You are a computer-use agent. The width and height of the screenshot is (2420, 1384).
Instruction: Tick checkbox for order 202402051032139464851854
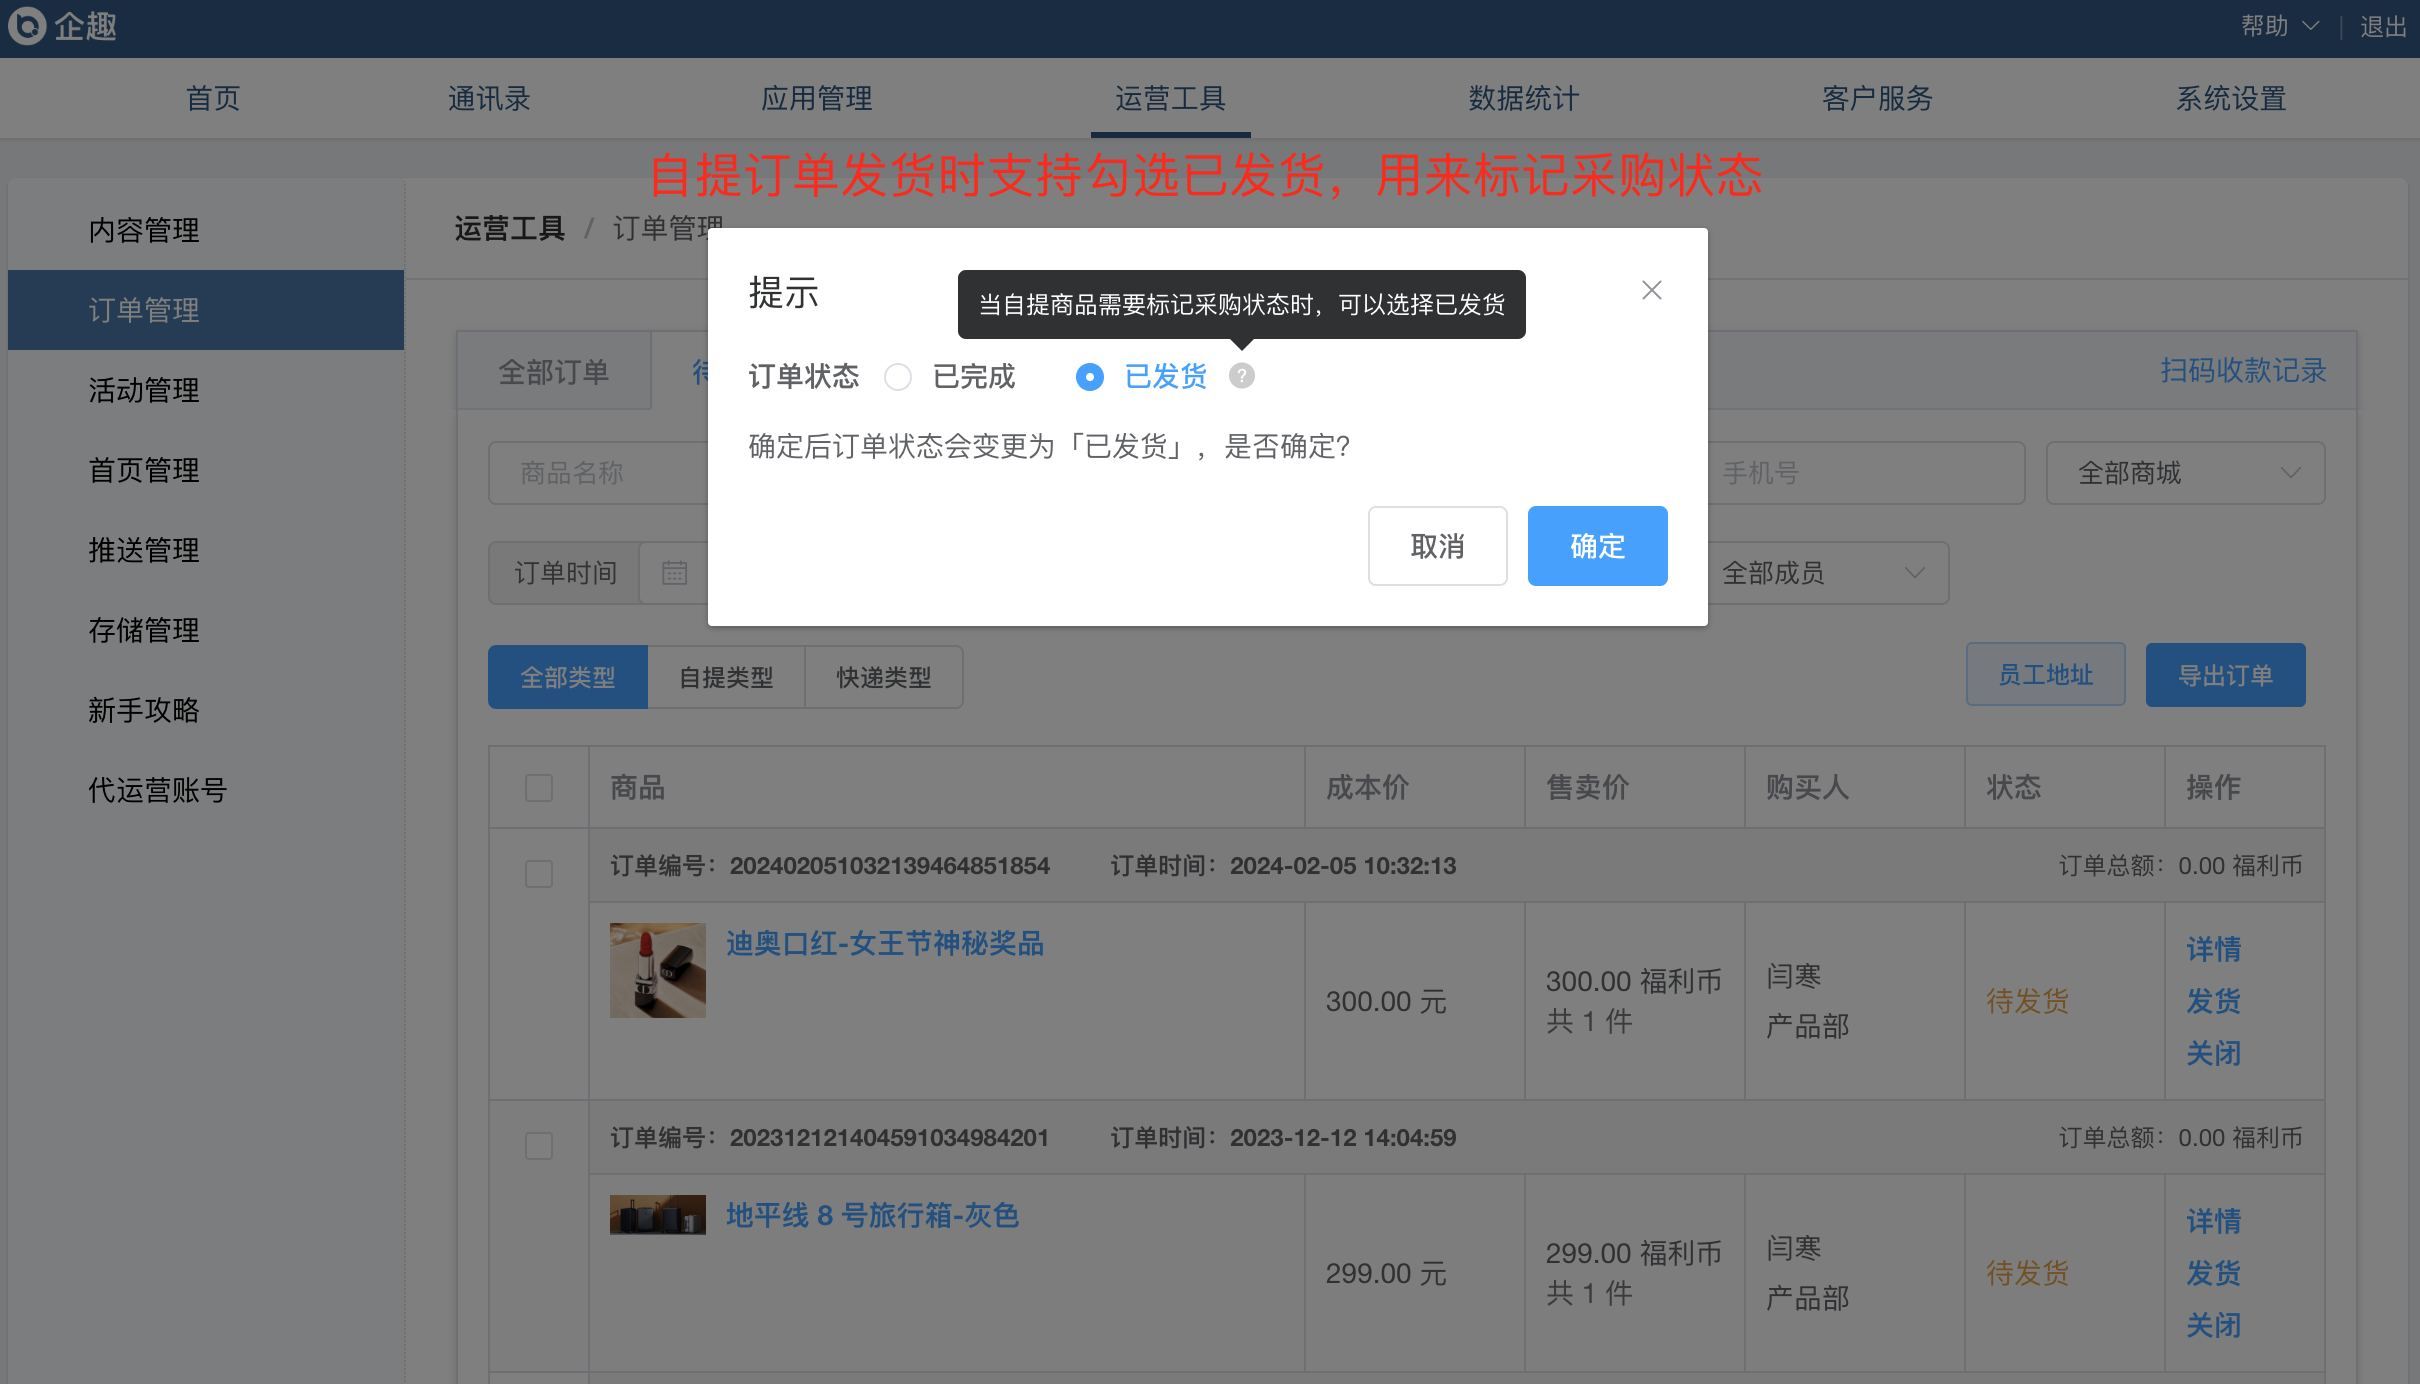(x=539, y=874)
